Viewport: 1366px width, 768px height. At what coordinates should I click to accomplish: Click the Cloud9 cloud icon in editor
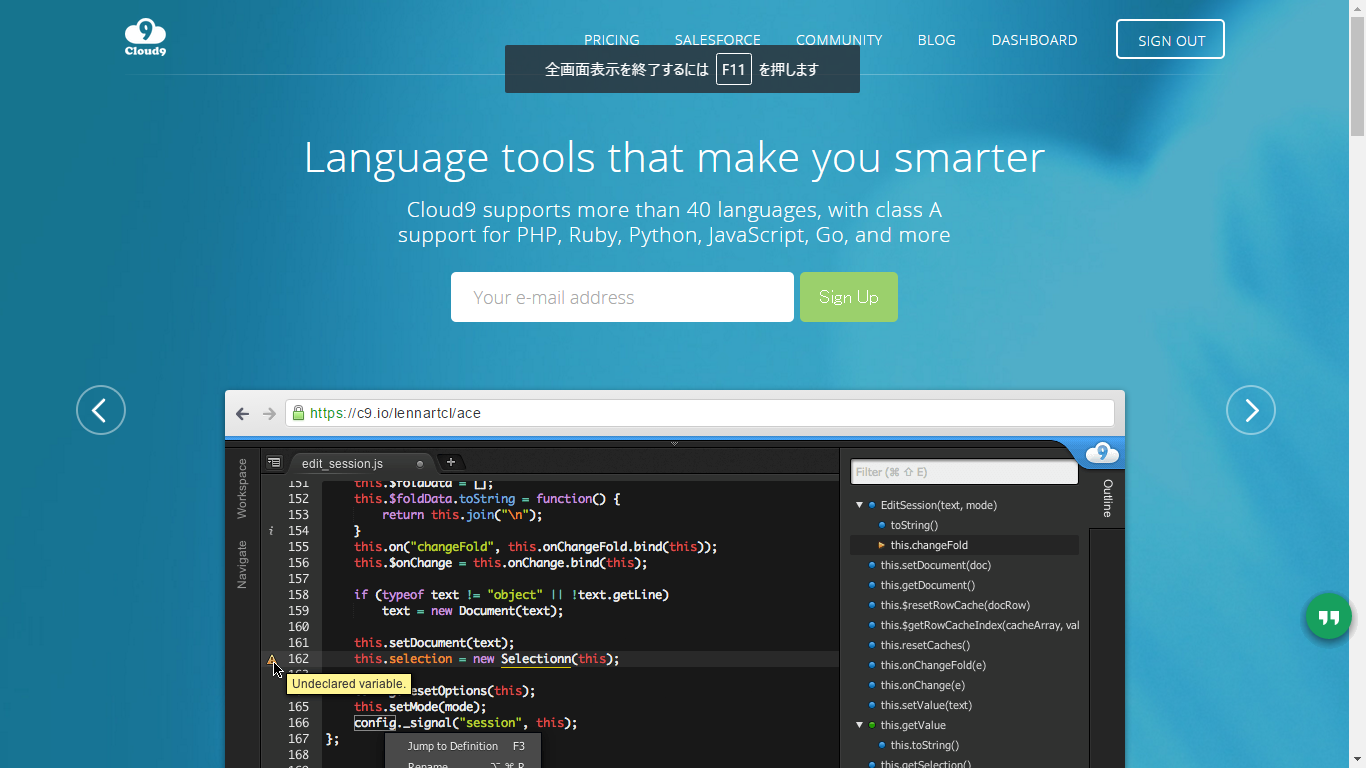[x=1102, y=453]
